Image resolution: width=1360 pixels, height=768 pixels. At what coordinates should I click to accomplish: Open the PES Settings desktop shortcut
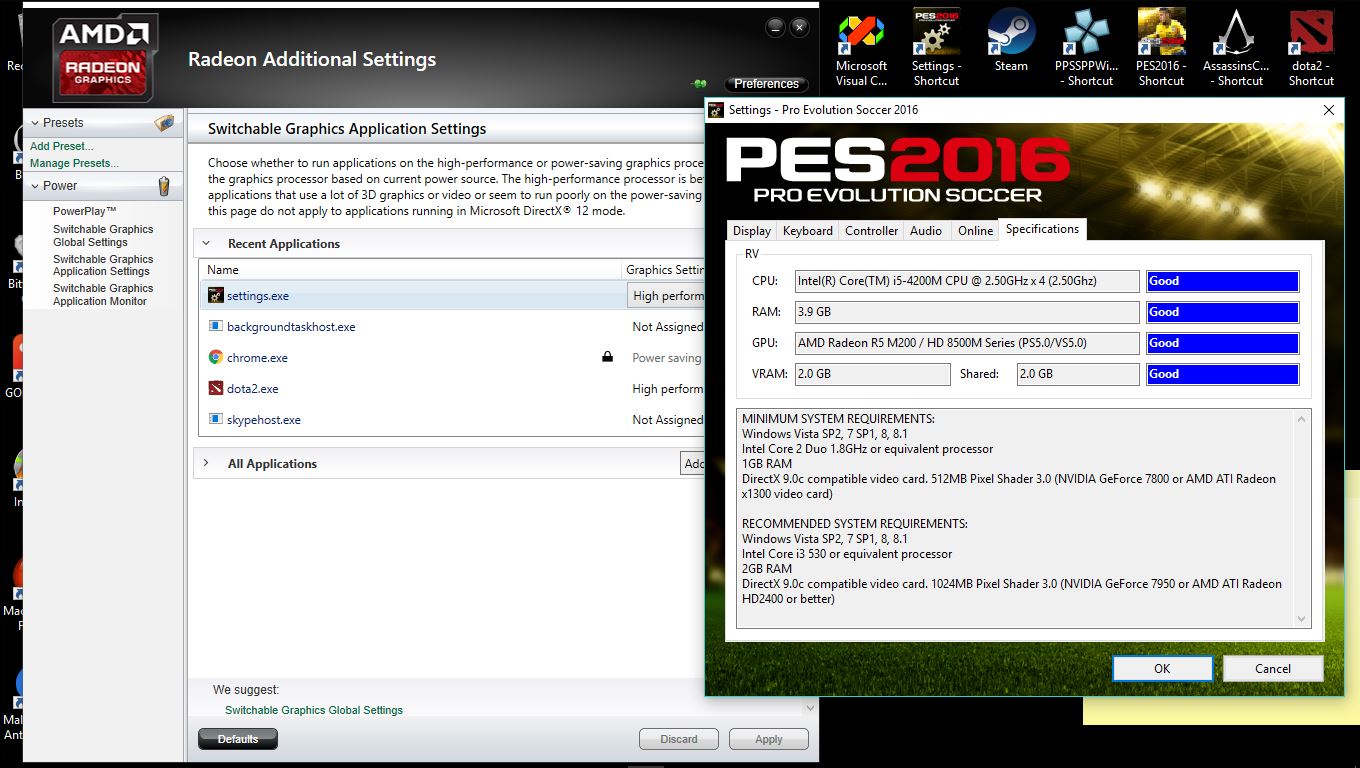pyautogui.click(x=936, y=49)
